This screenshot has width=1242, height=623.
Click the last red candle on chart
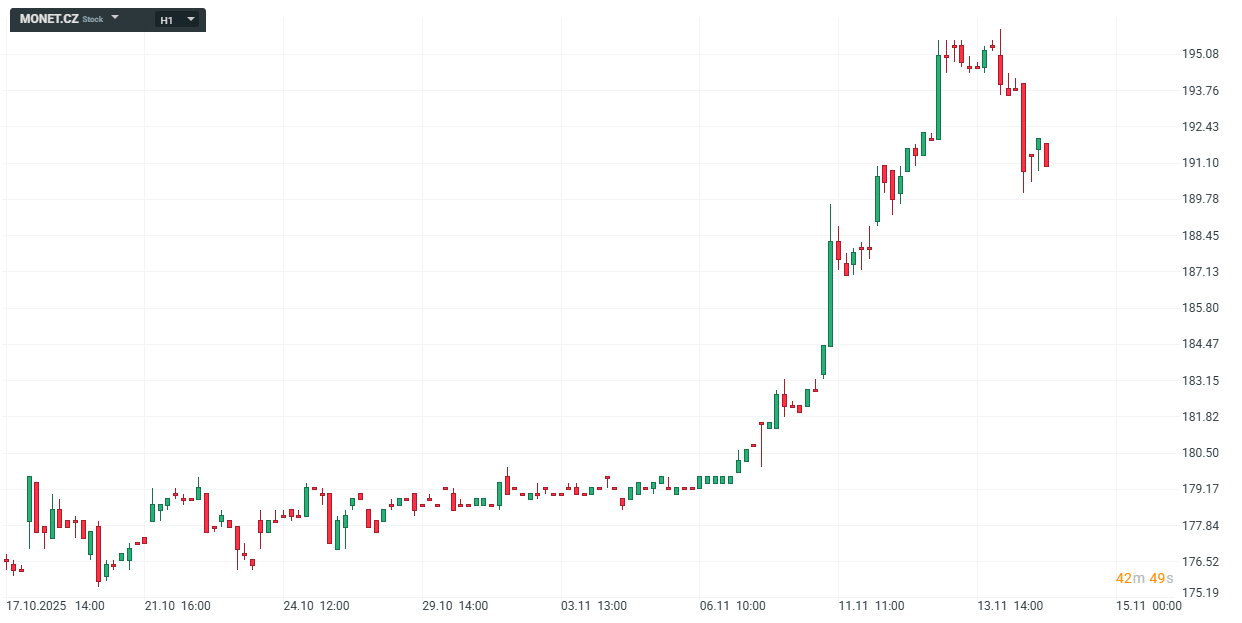pyautogui.click(x=1046, y=155)
